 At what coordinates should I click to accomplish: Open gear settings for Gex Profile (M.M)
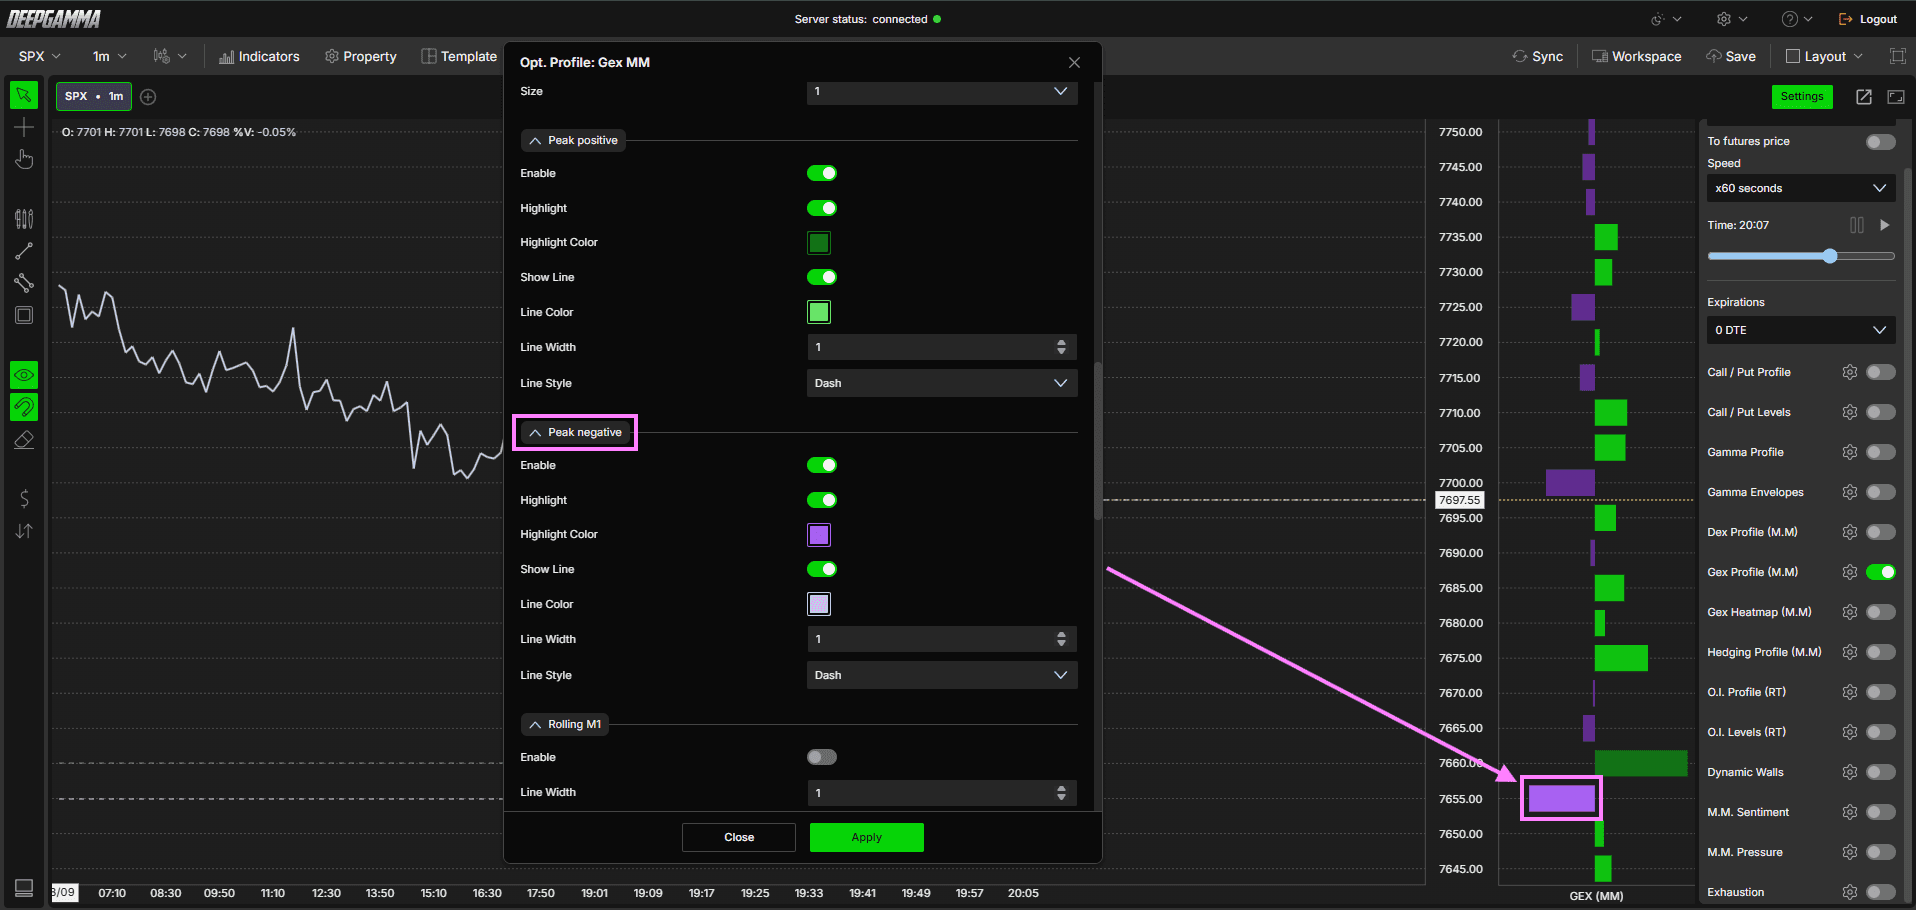(1850, 572)
